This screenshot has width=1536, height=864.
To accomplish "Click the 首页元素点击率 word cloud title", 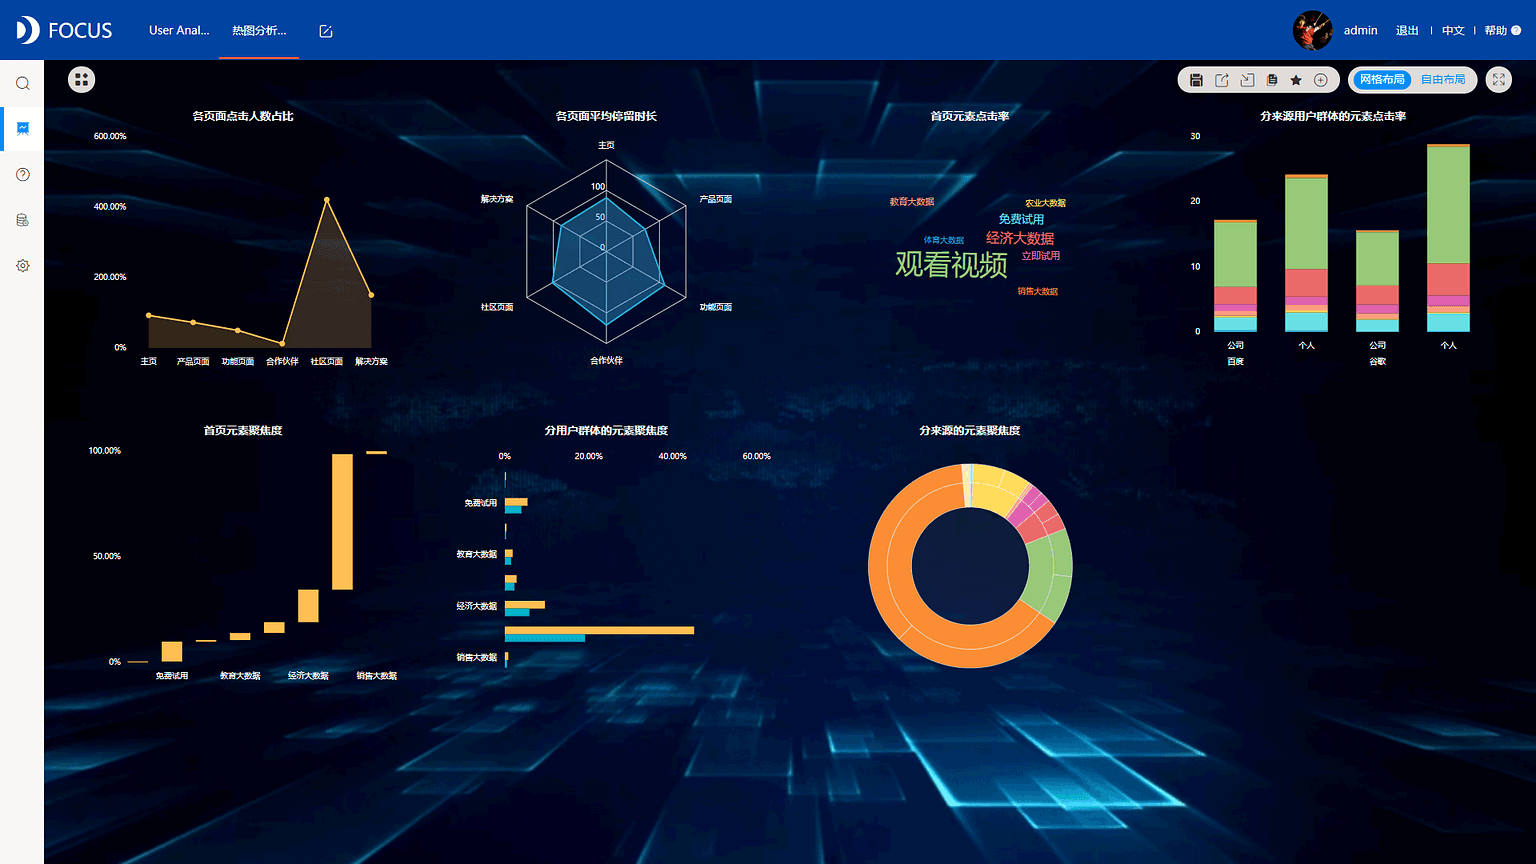I will pyautogui.click(x=970, y=116).
